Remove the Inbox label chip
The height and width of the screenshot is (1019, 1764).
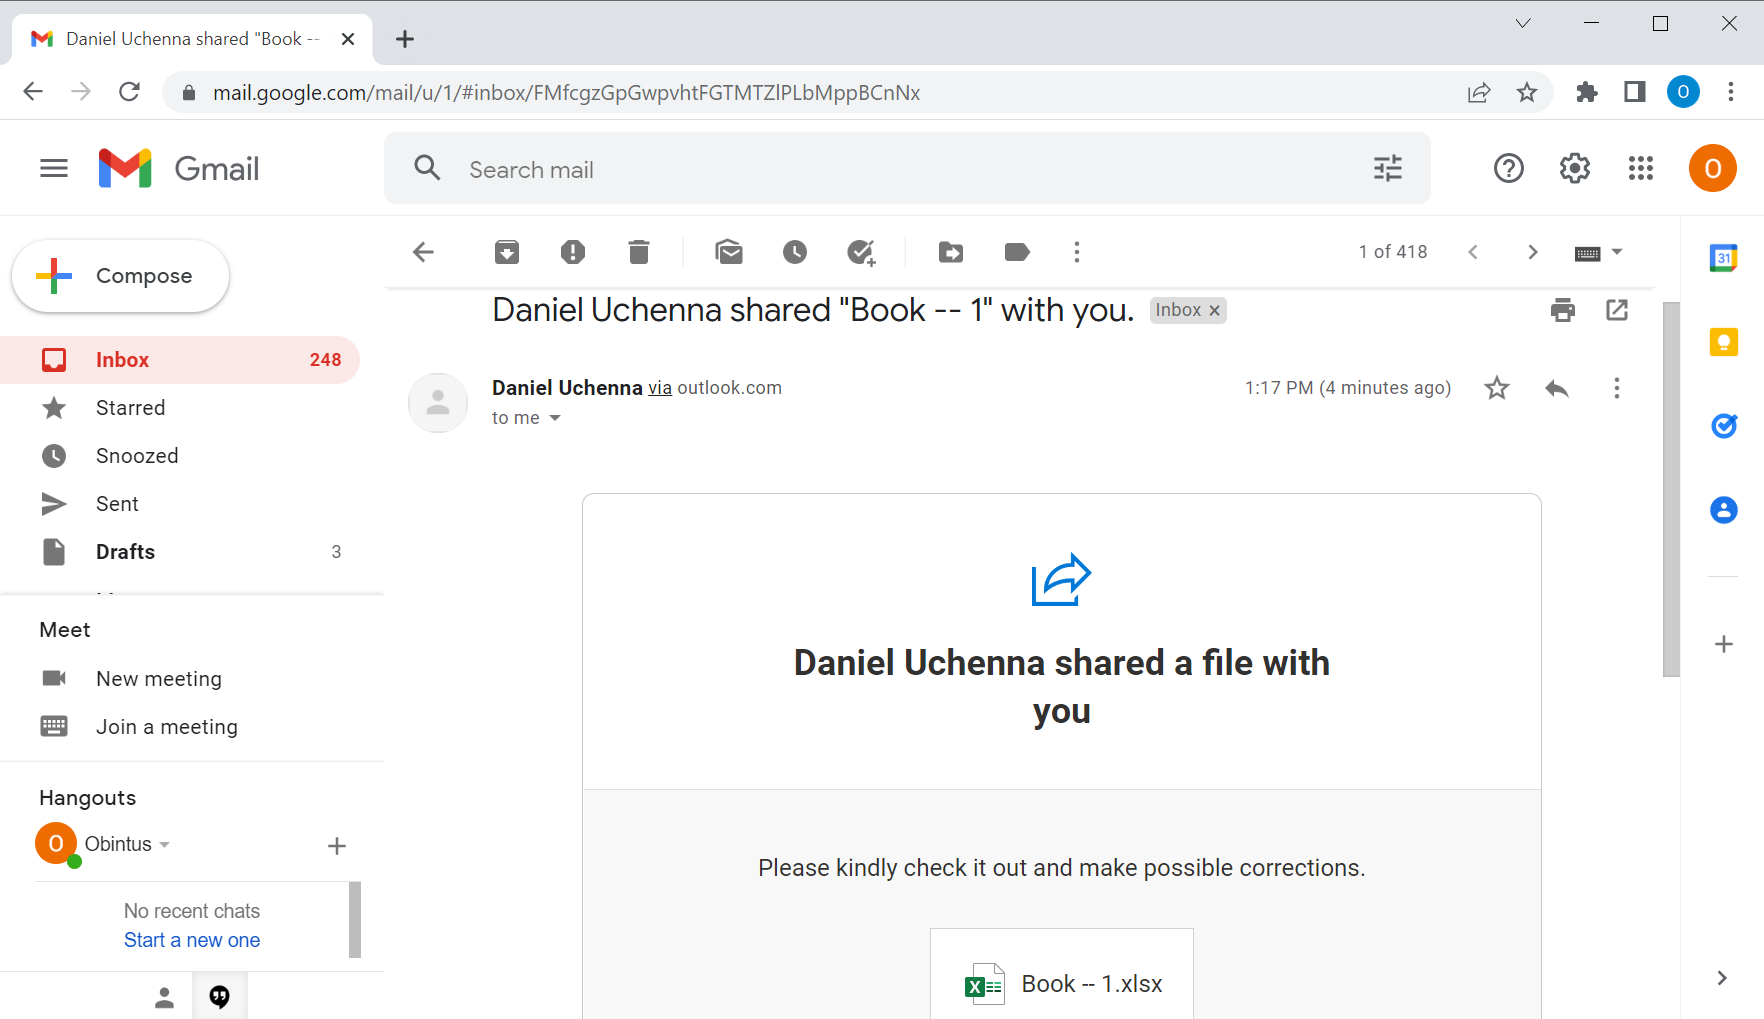(1214, 310)
